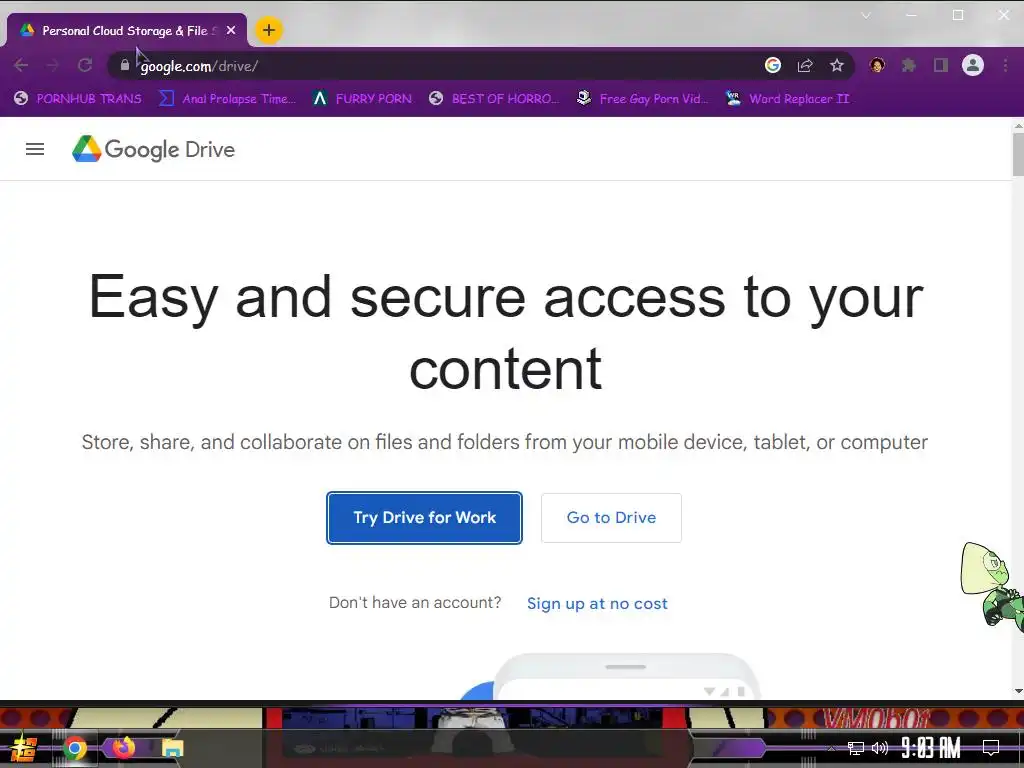
Task: Open the Chrome profile avatar
Action: pyautogui.click(x=972, y=65)
